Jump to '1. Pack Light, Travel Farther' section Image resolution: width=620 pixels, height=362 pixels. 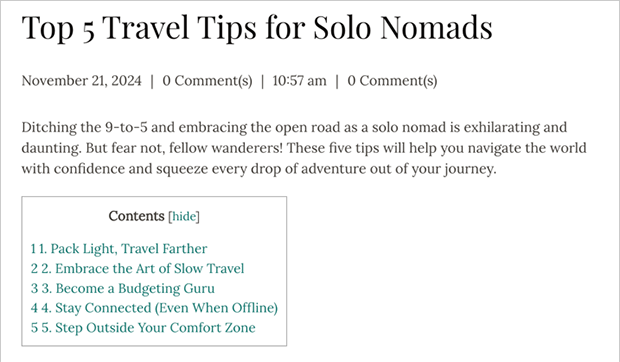point(119,249)
